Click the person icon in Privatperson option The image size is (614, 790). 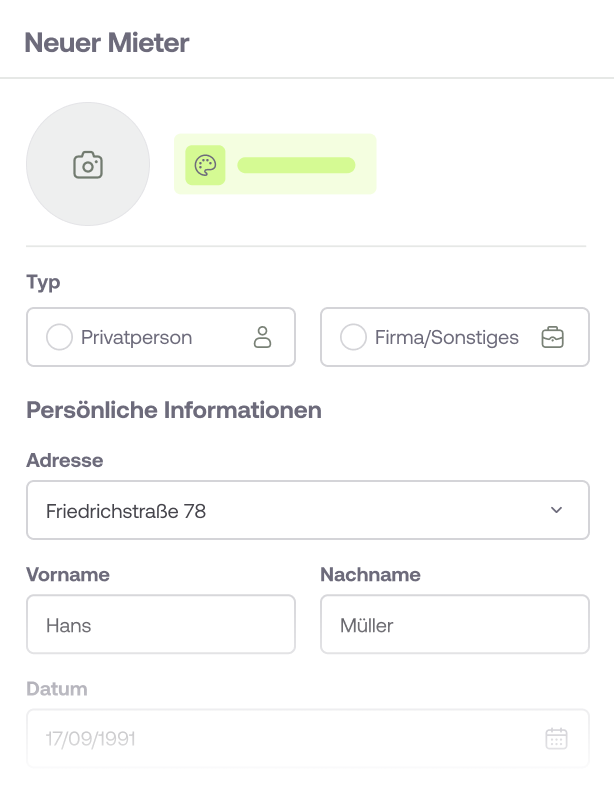263,337
